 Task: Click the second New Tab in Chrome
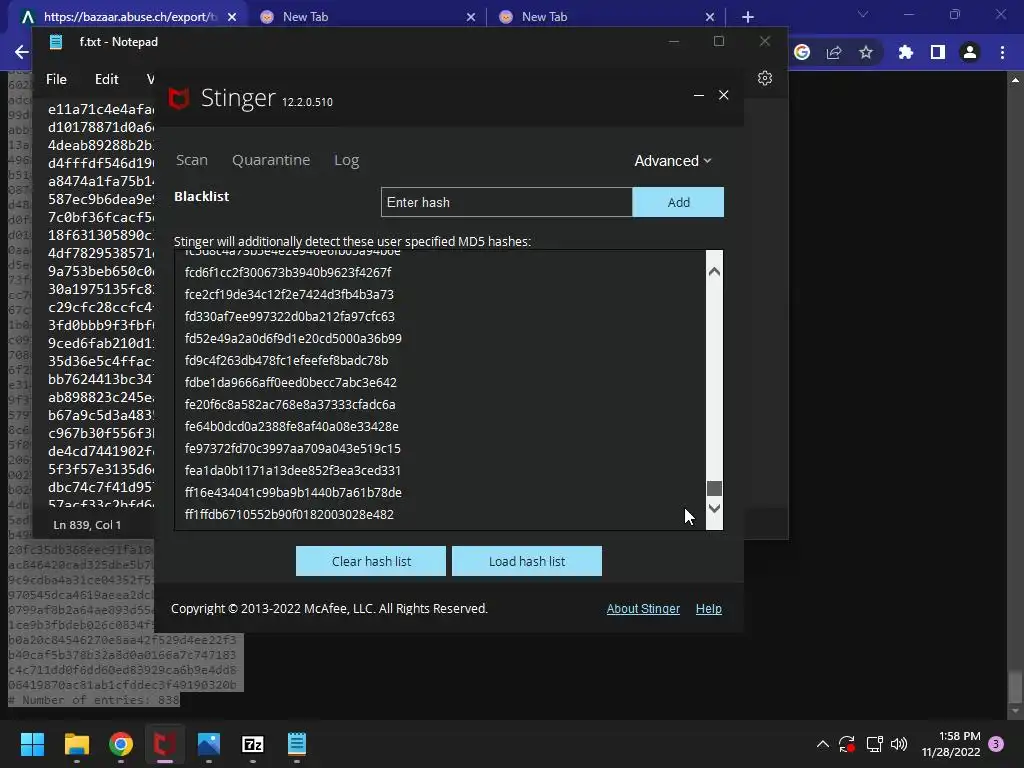pyautogui.click(x=544, y=17)
